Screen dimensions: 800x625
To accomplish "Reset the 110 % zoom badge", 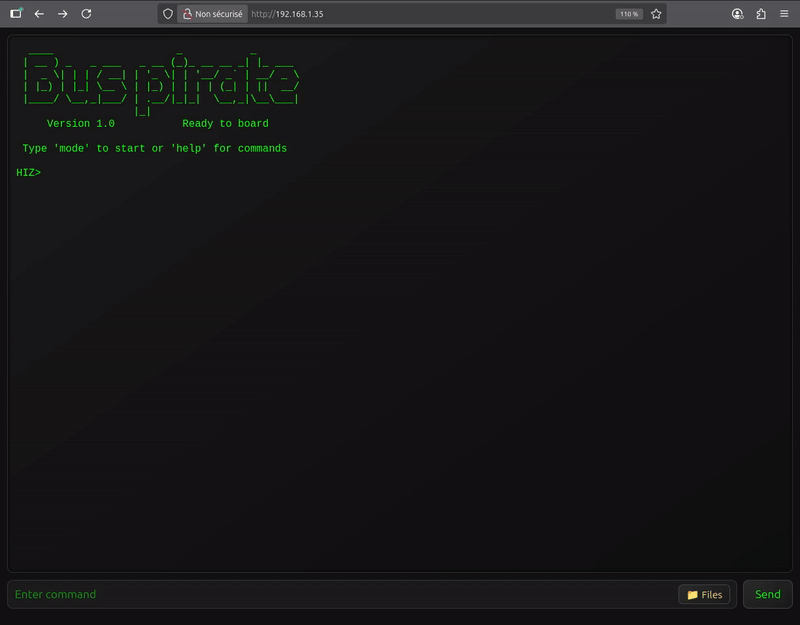I will pyautogui.click(x=628, y=14).
